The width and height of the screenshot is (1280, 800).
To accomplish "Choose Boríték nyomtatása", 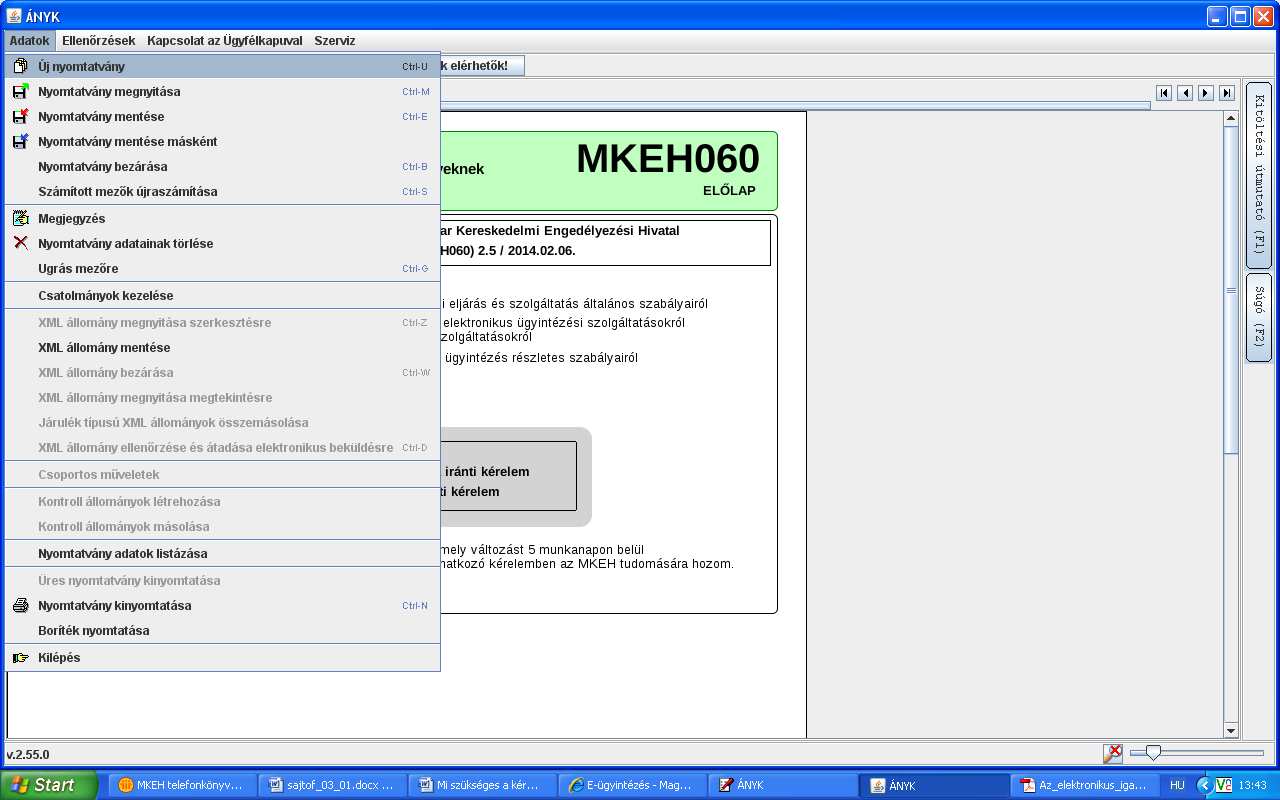I will click(222, 630).
